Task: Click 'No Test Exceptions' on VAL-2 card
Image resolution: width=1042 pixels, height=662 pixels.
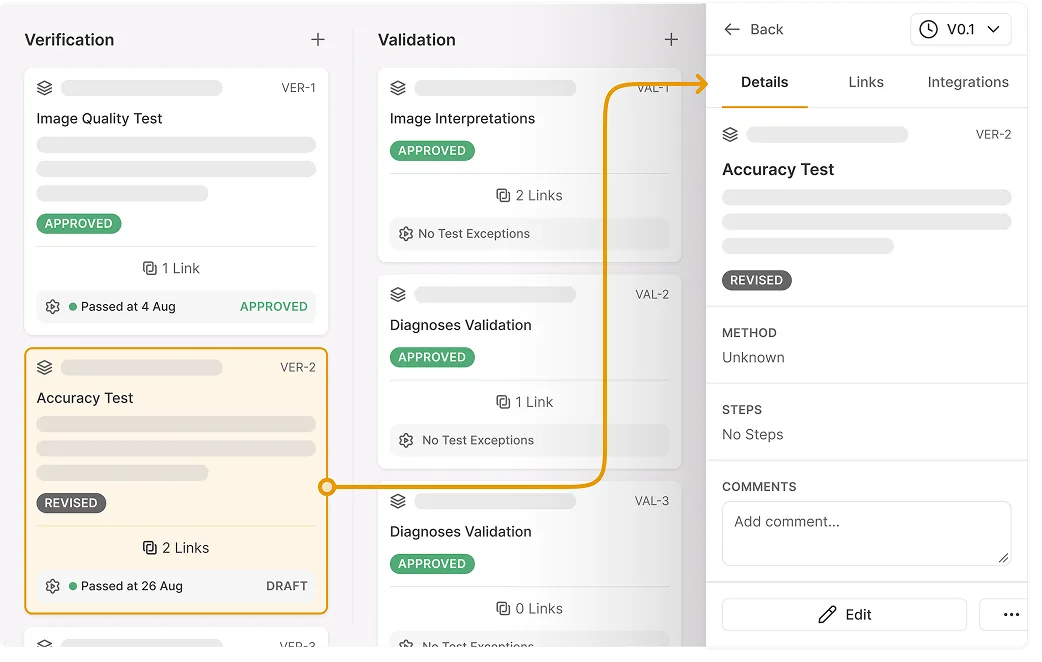Action: click(x=478, y=441)
